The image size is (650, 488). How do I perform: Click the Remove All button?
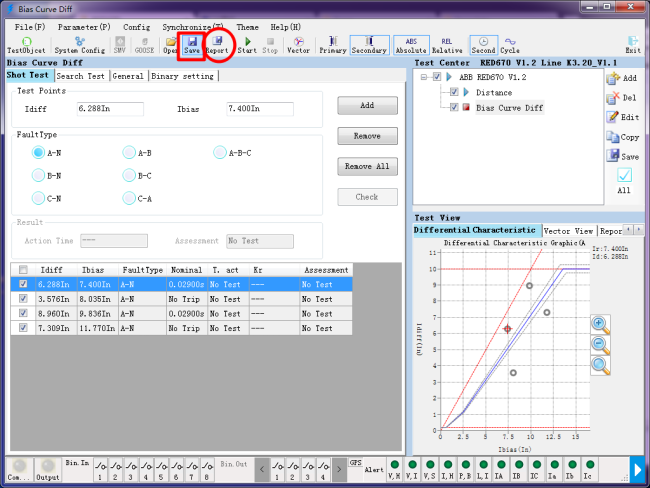[x=367, y=166]
